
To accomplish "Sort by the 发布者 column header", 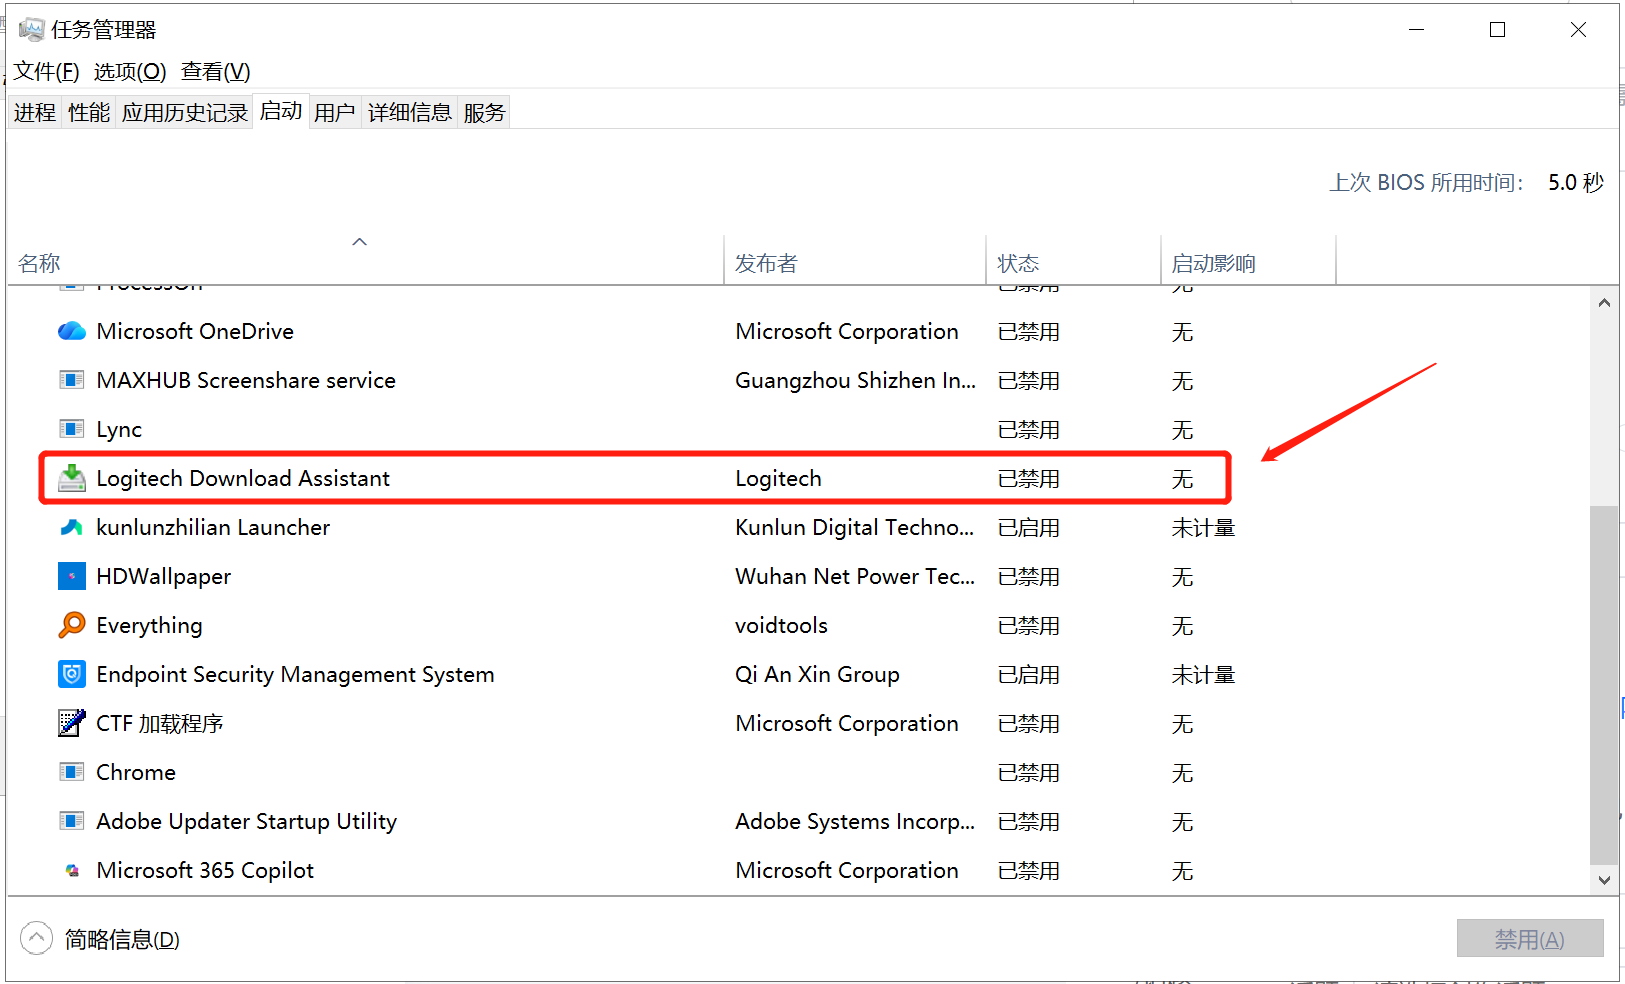I will tap(855, 260).
